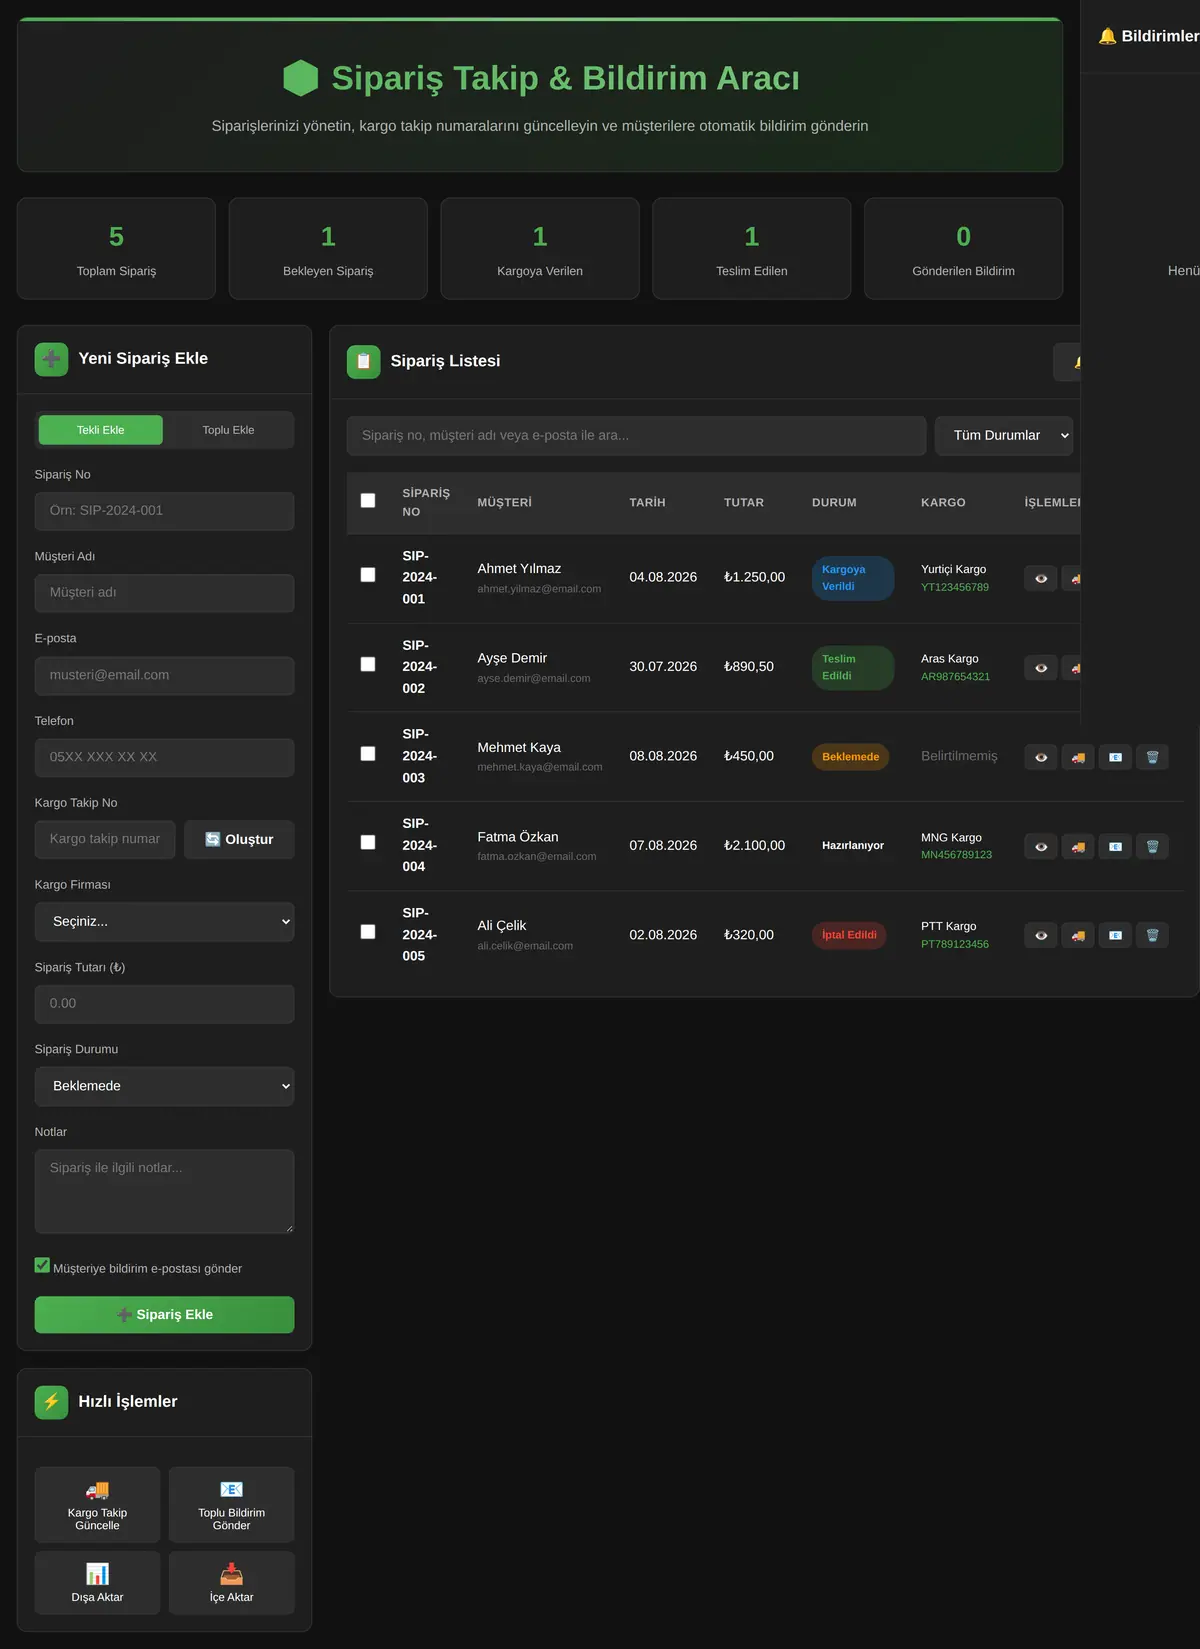Click the Sipariş Tutarı amount field
1200x1649 pixels.
click(x=164, y=1003)
